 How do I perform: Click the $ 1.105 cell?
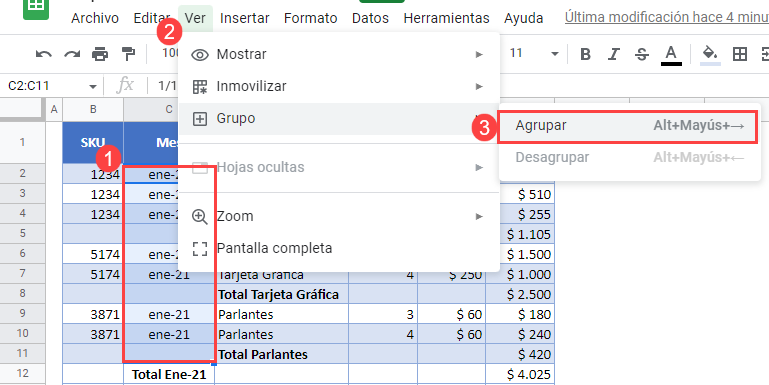click(x=520, y=234)
